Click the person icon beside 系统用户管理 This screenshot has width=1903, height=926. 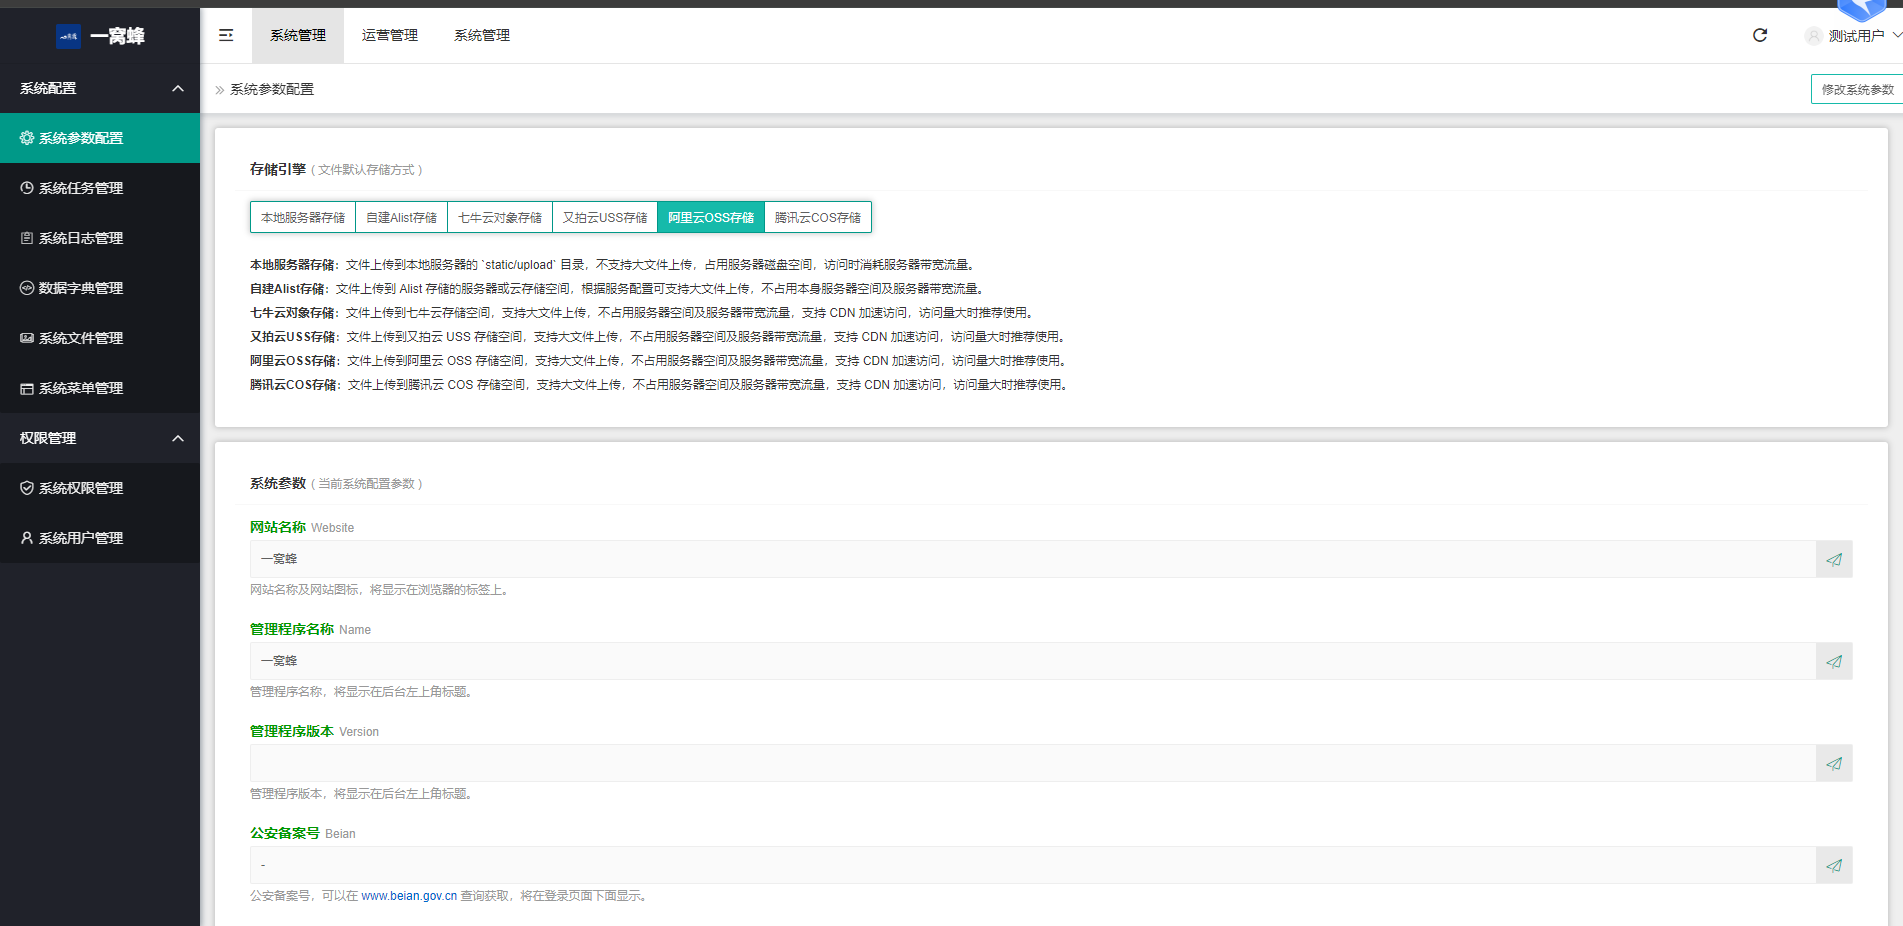click(x=27, y=538)
